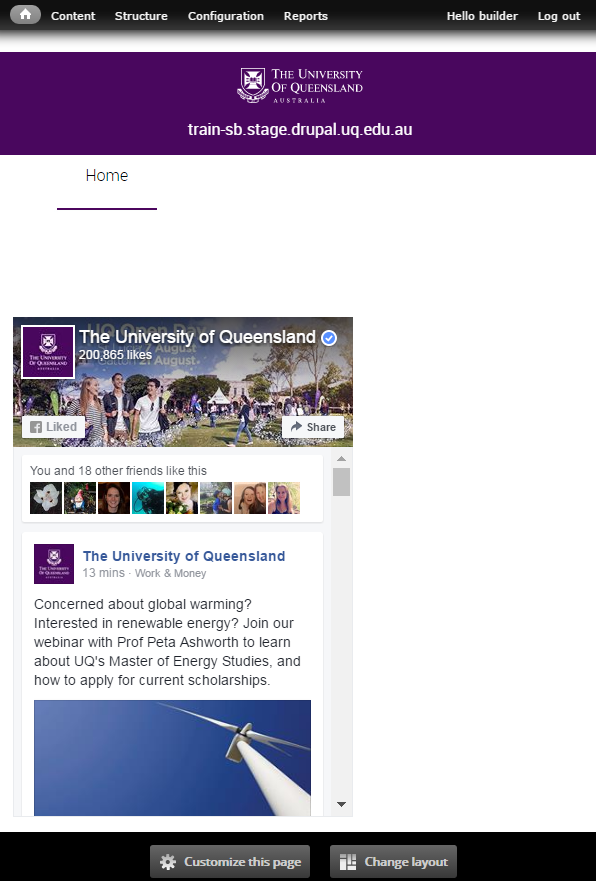Click the post text about global warming
The width and height of the screenshot is (596, 881).
pos(167,642)
